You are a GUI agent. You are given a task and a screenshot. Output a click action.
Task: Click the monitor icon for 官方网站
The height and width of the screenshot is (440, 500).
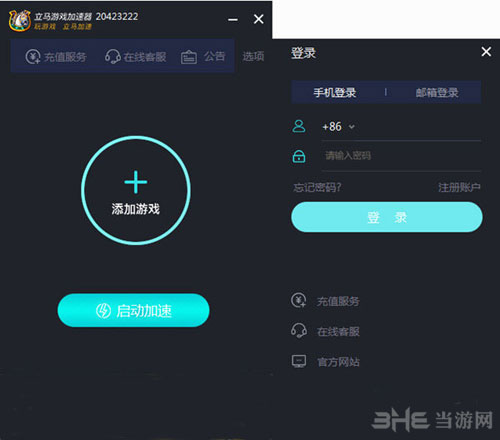(x=299, y=361)
